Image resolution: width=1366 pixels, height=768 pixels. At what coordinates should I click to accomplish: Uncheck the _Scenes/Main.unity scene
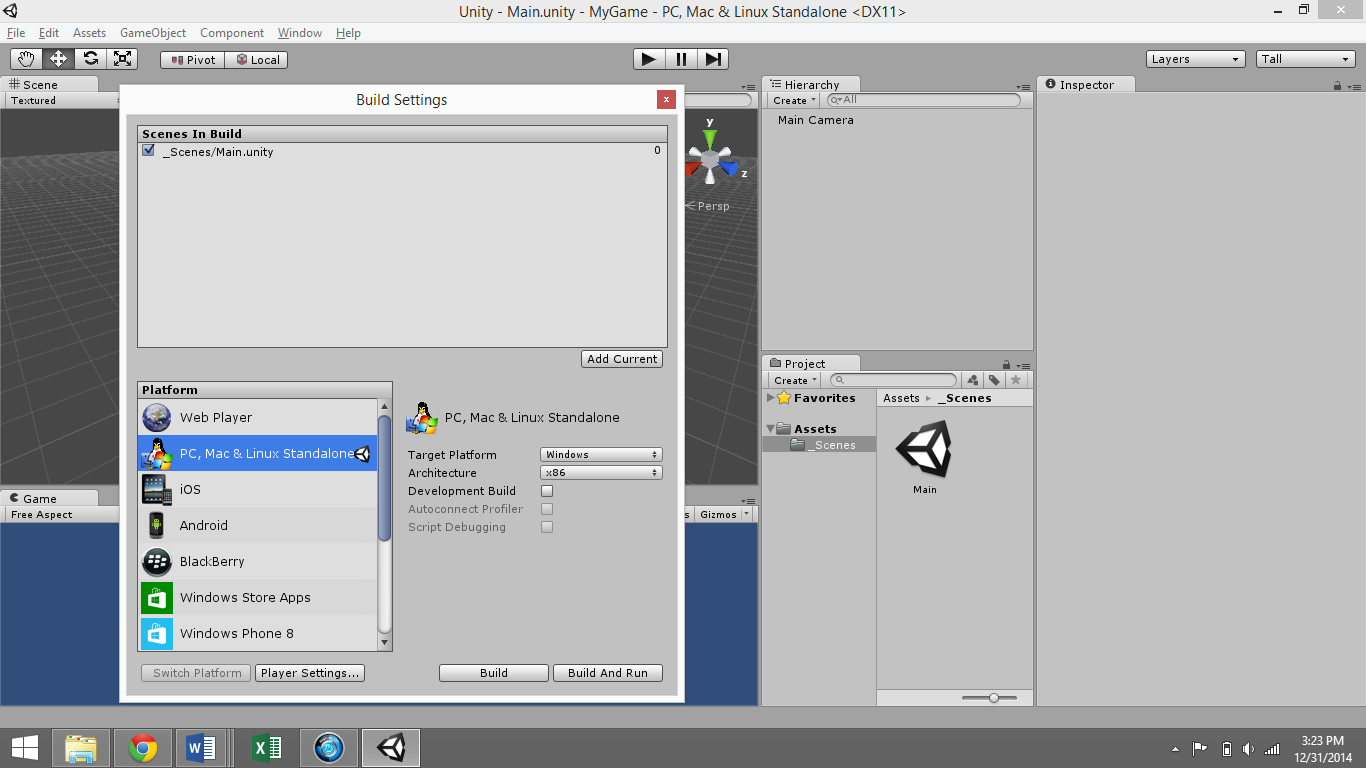click(x=147, y=151)
